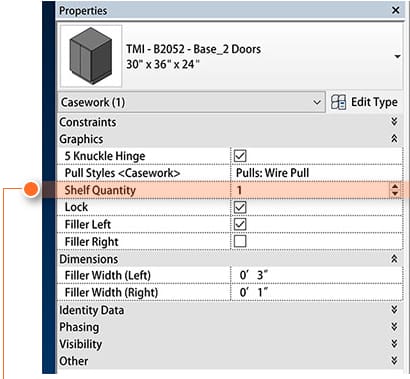
Task: Enable the Filler Right checkbox
Action: pos(240,241)
